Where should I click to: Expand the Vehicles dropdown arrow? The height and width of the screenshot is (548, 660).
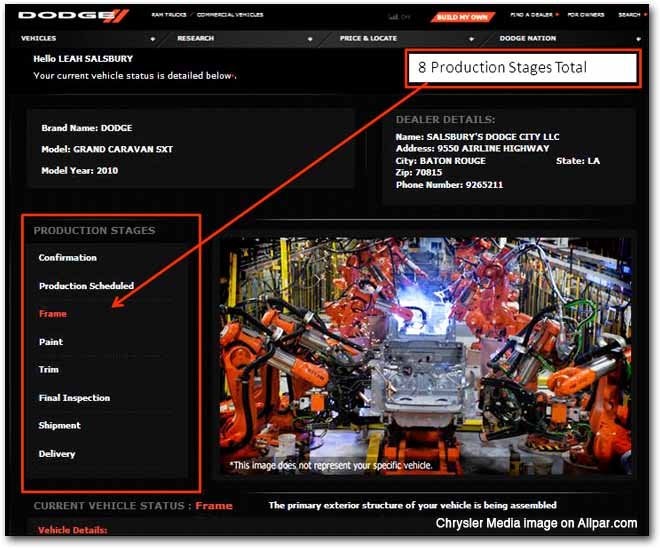(153, 39)
